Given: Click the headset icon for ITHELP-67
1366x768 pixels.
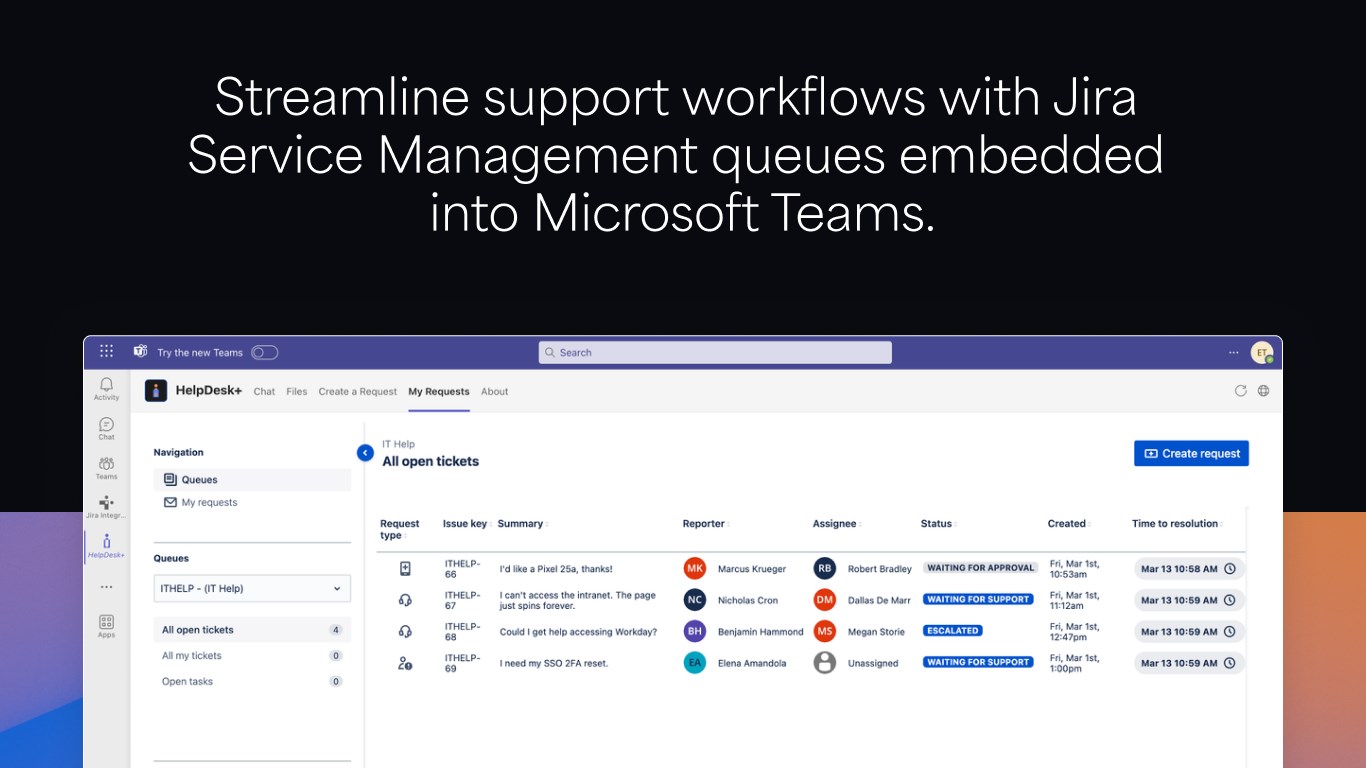Looking at the screenshot, I should [x=405, y=600].
